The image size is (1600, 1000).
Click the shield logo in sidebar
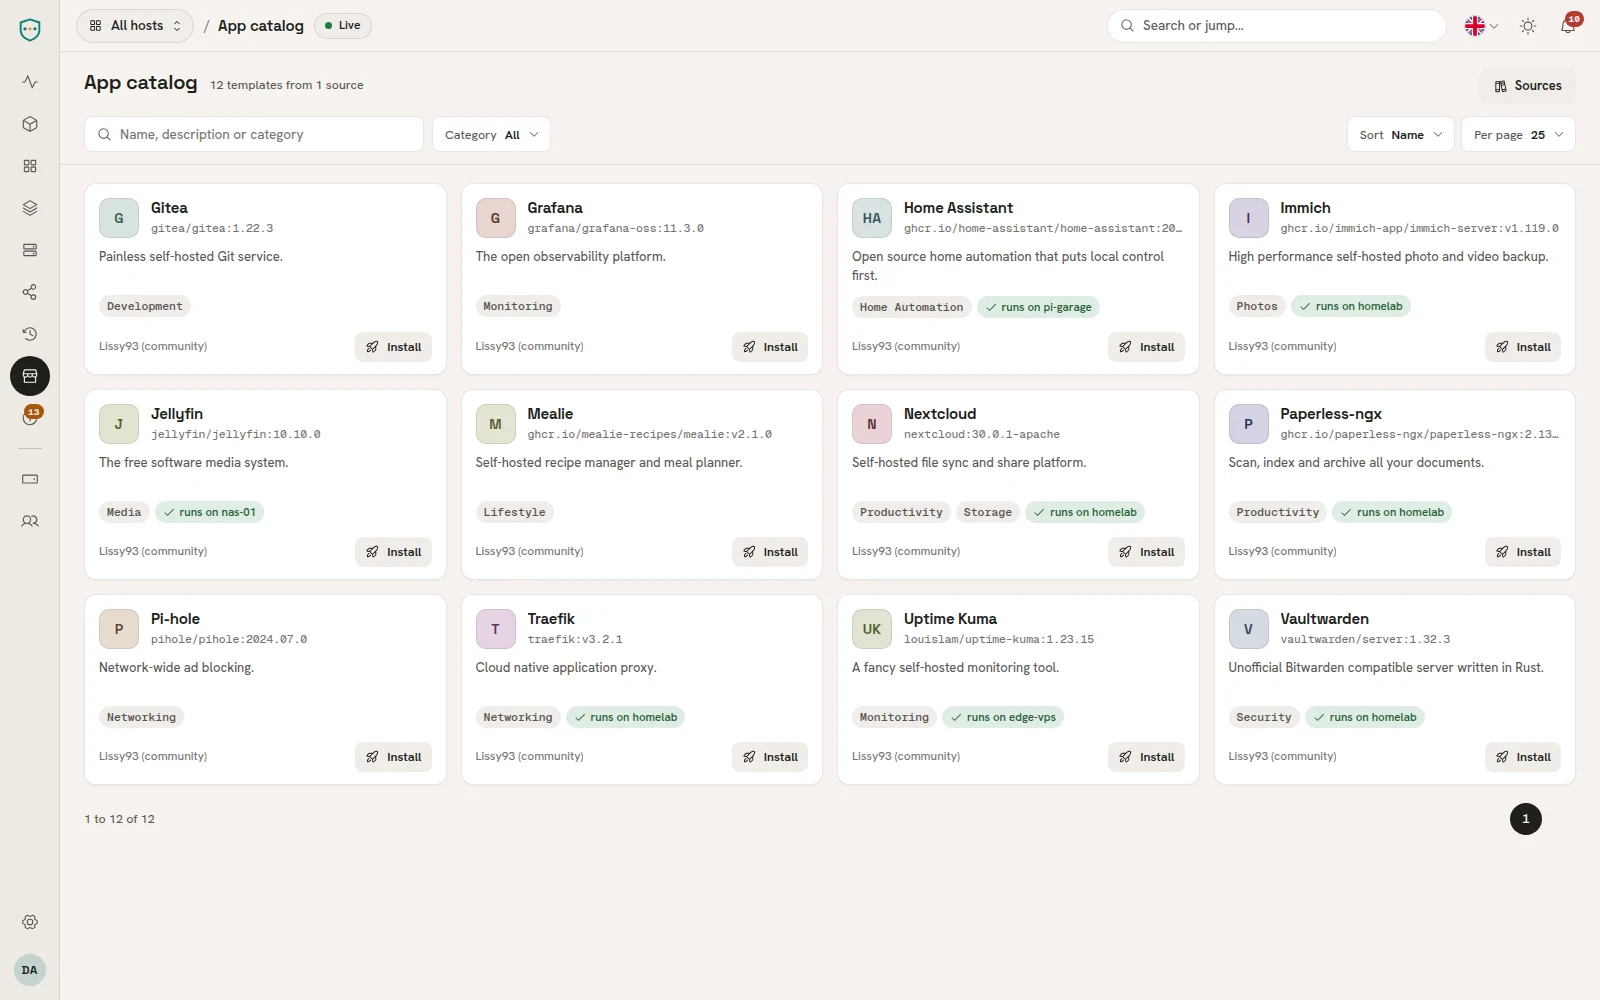point(30,30)
